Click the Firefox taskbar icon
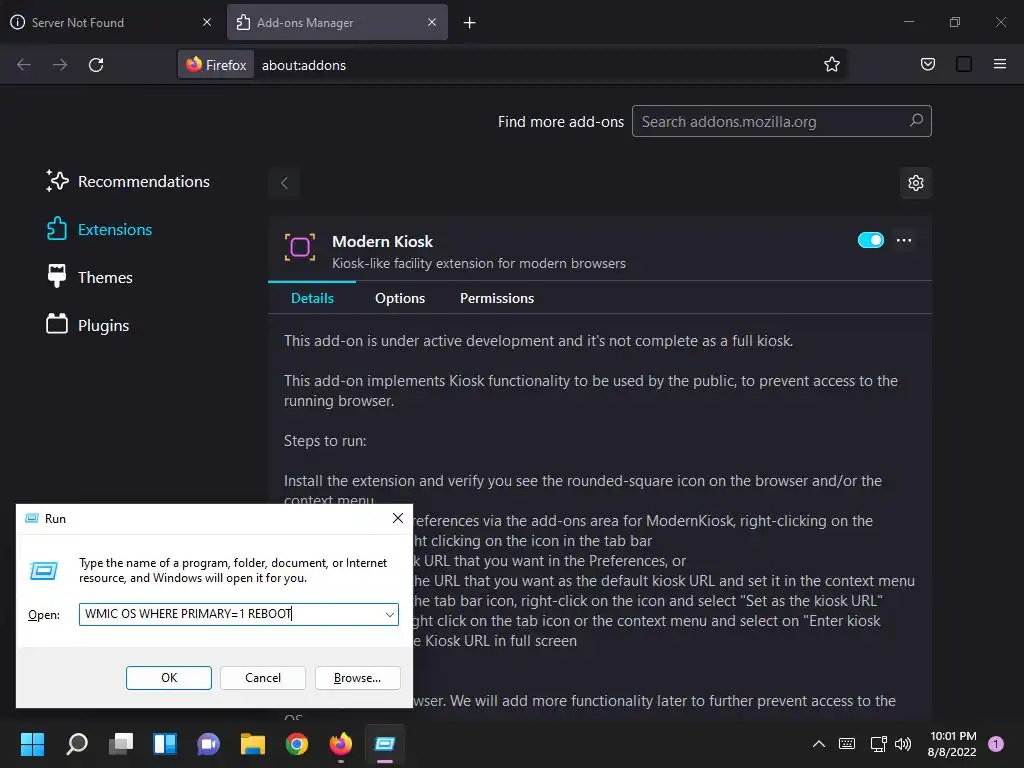 pyautogui.click(x=340, y=743)
